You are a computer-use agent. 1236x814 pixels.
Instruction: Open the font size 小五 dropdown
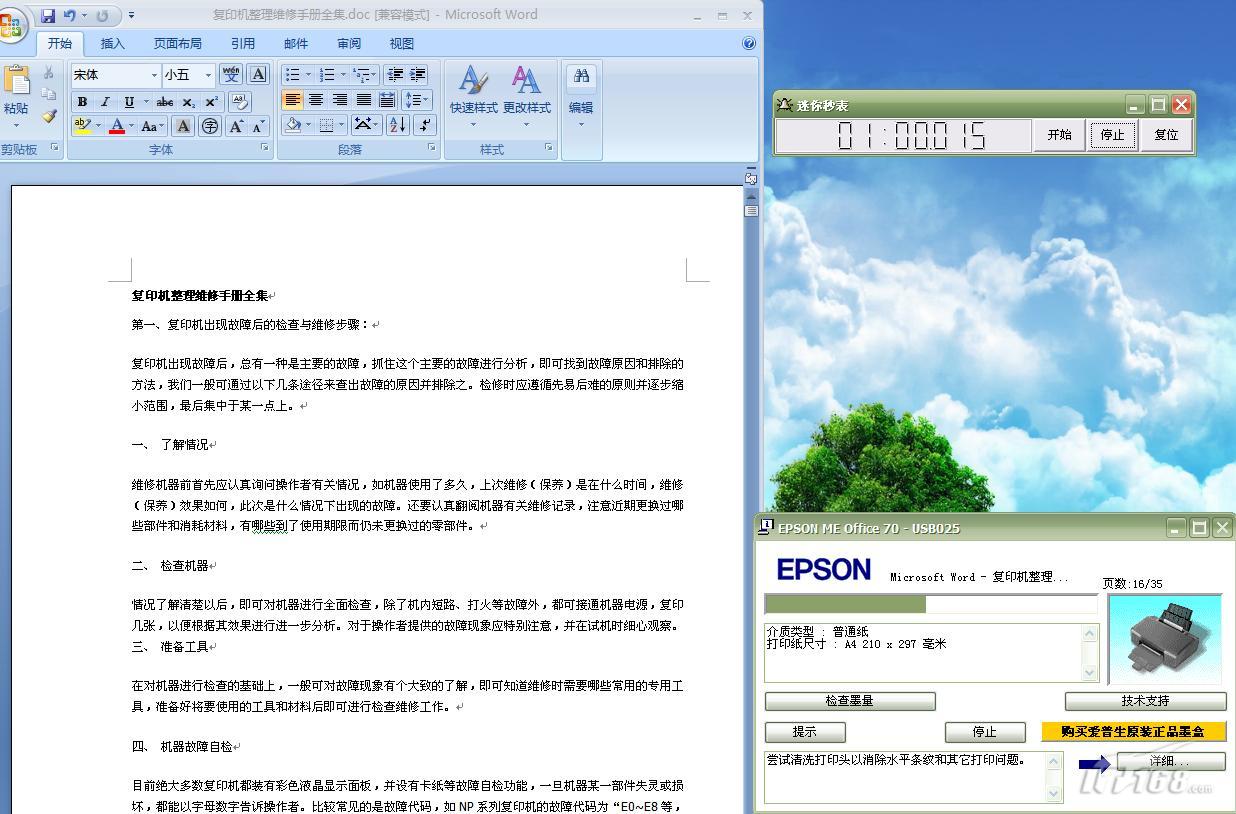[x=208, y=75]
